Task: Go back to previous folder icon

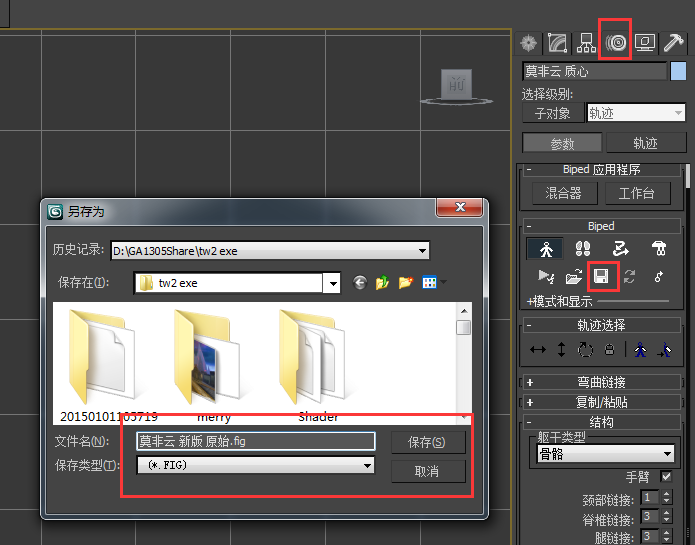Action: (360, 283)
